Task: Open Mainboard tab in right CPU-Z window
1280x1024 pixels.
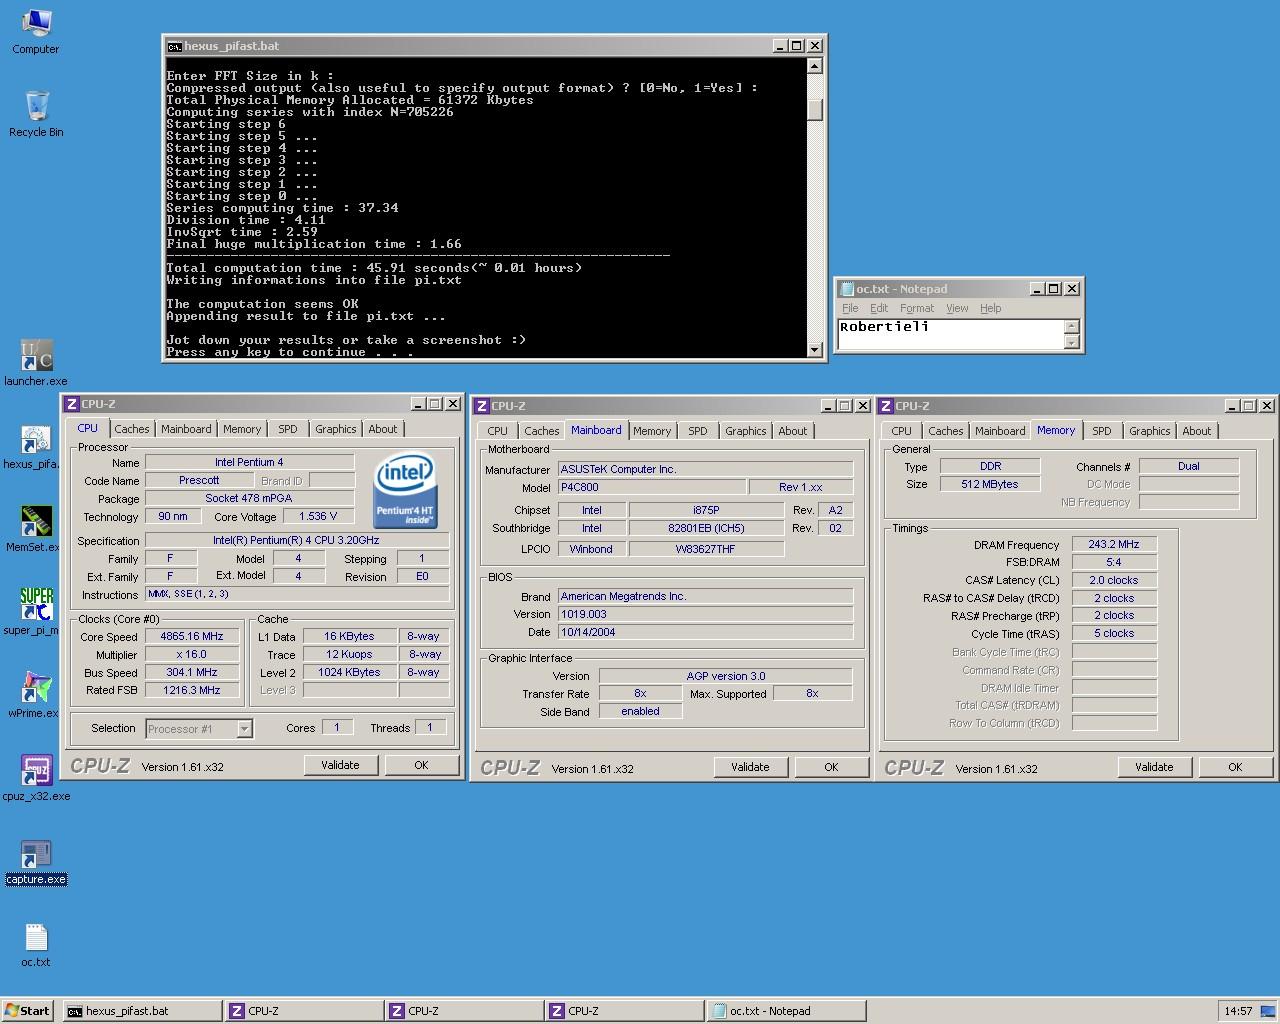Action: [1000, 431]
